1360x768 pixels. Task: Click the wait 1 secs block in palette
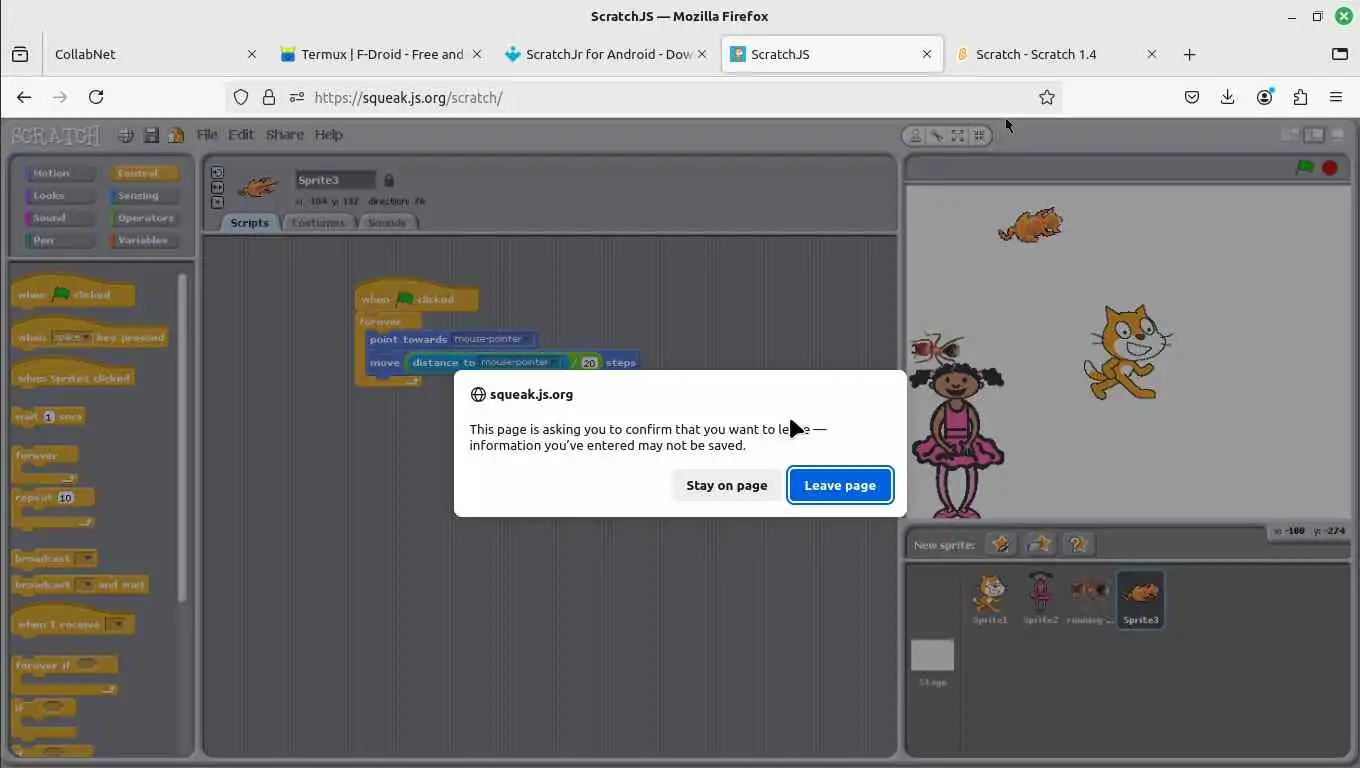point(48,417)
